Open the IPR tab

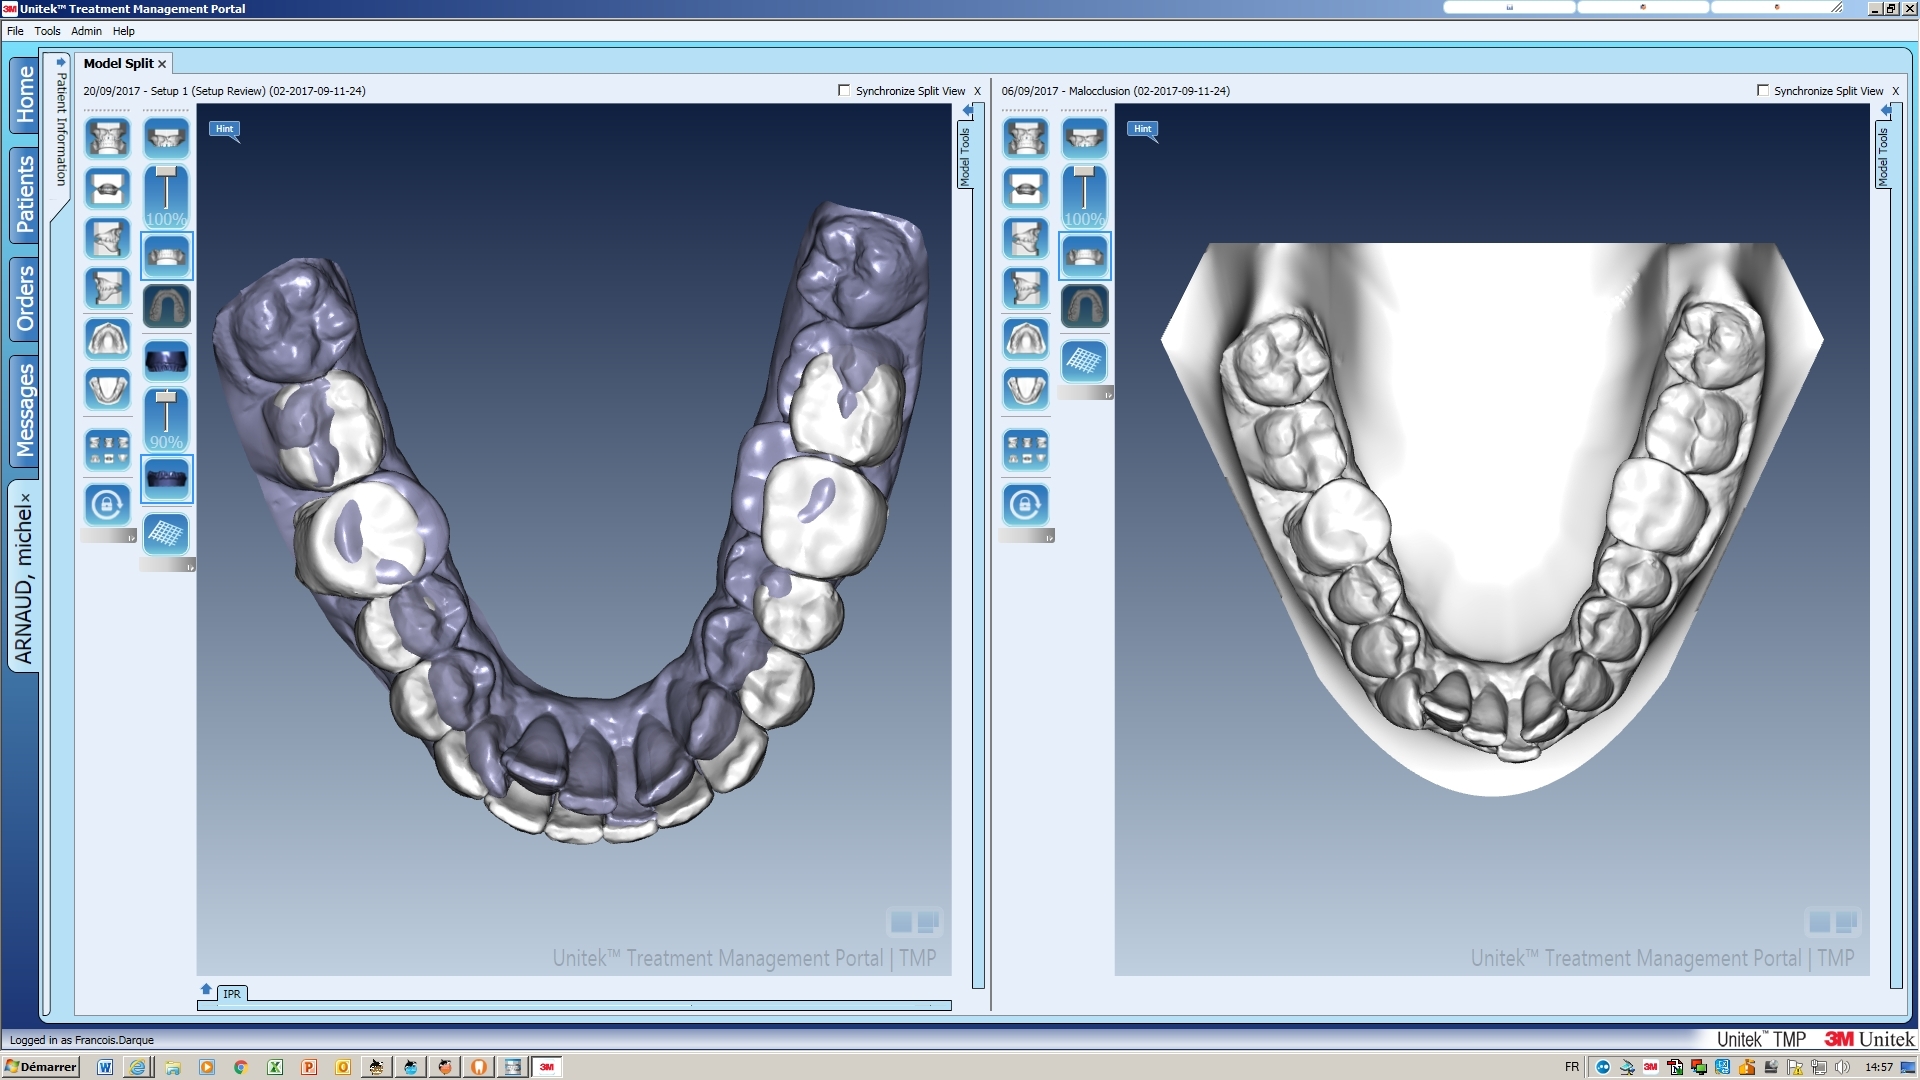pos(232,994)
